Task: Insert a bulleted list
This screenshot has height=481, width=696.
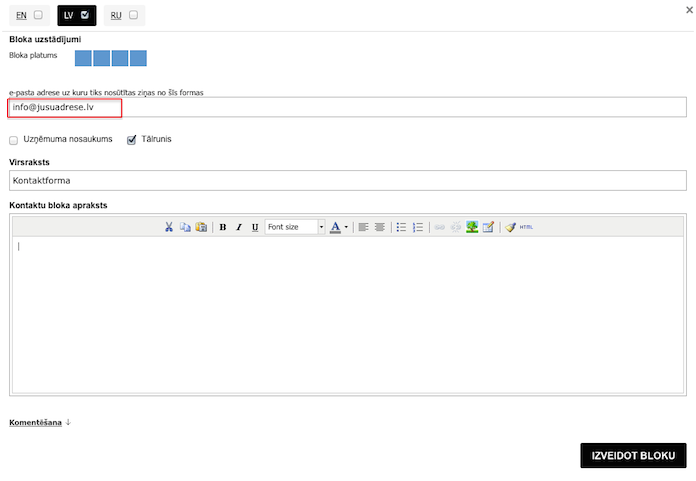Action: [x=401, y=227]
